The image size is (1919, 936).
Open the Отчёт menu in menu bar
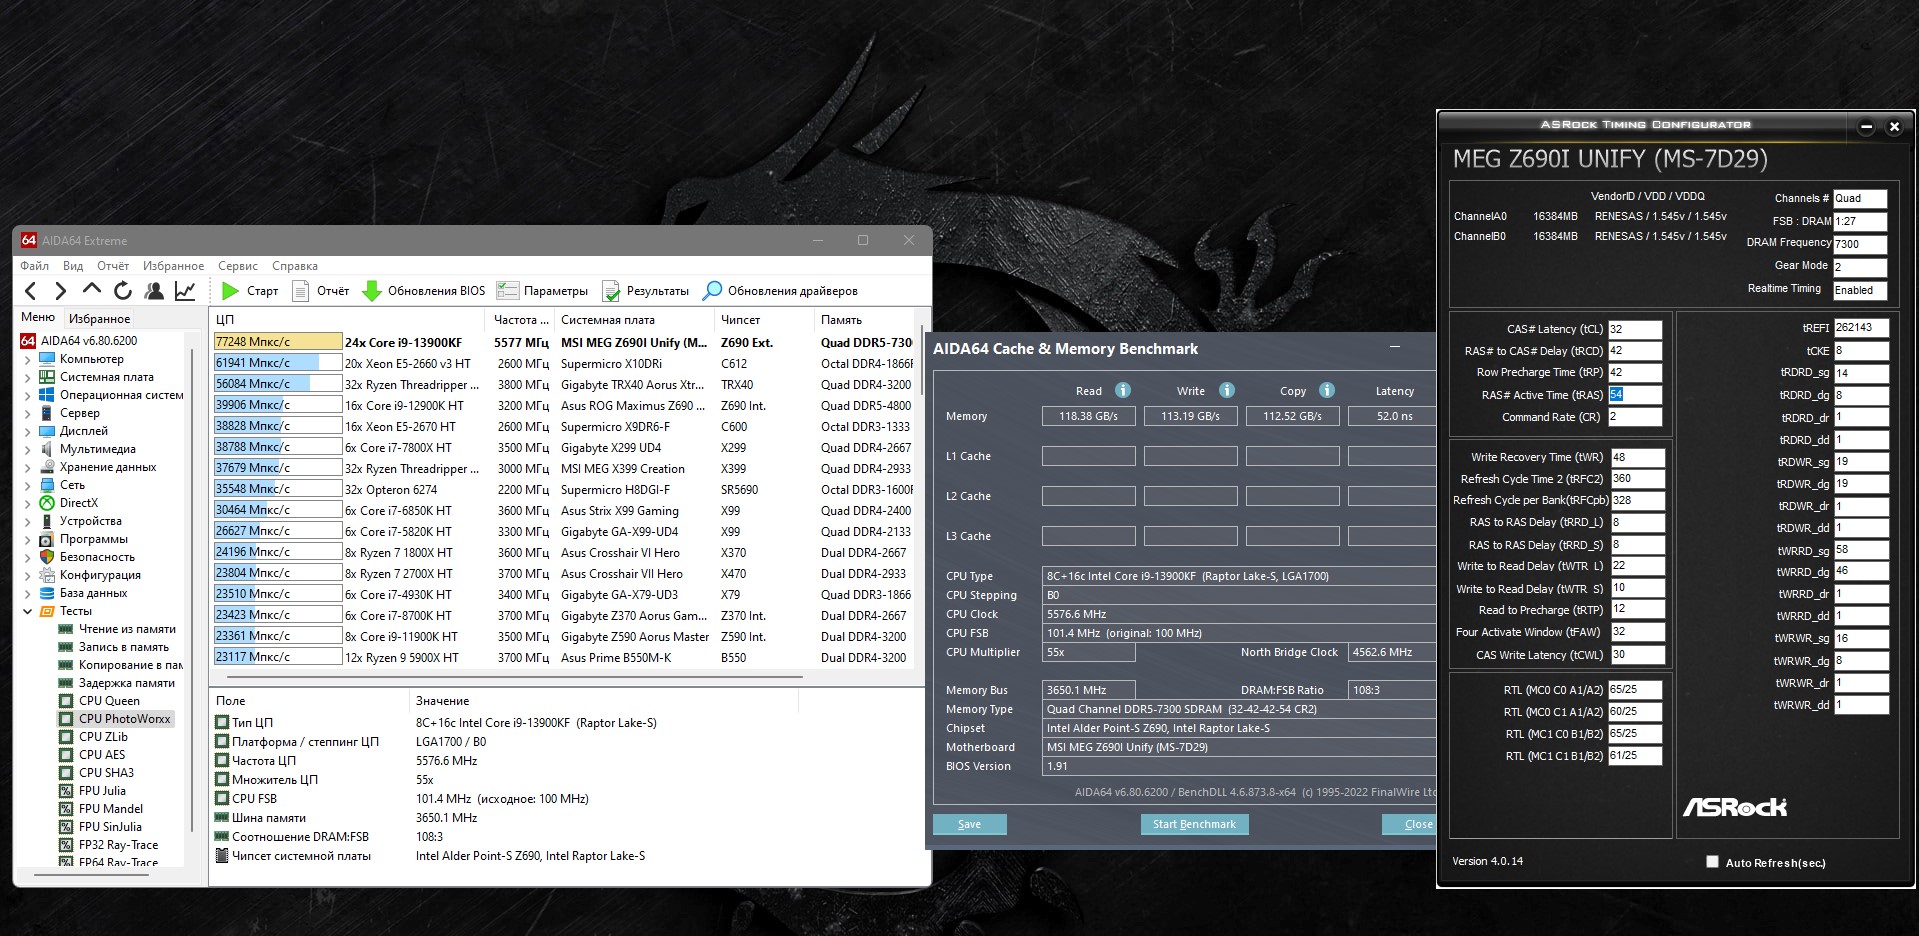113,266
